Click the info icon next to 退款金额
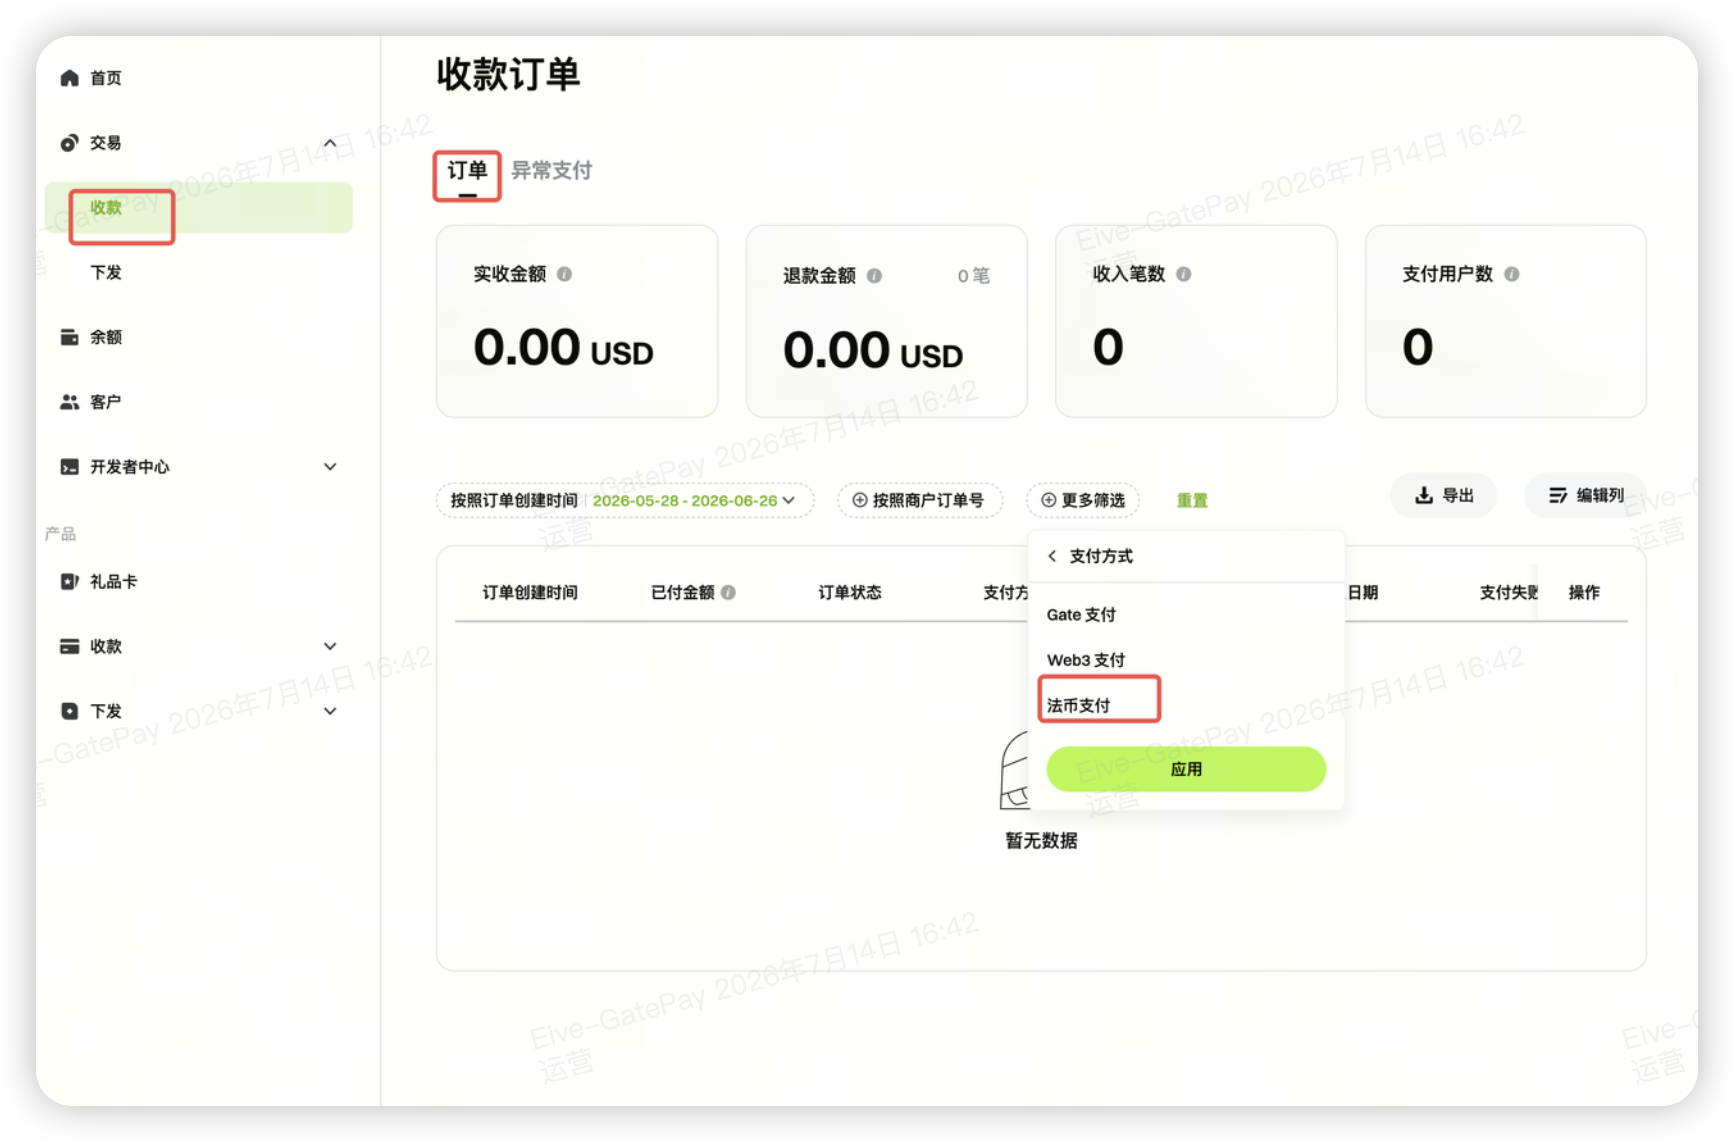 (x=874, y=276)
